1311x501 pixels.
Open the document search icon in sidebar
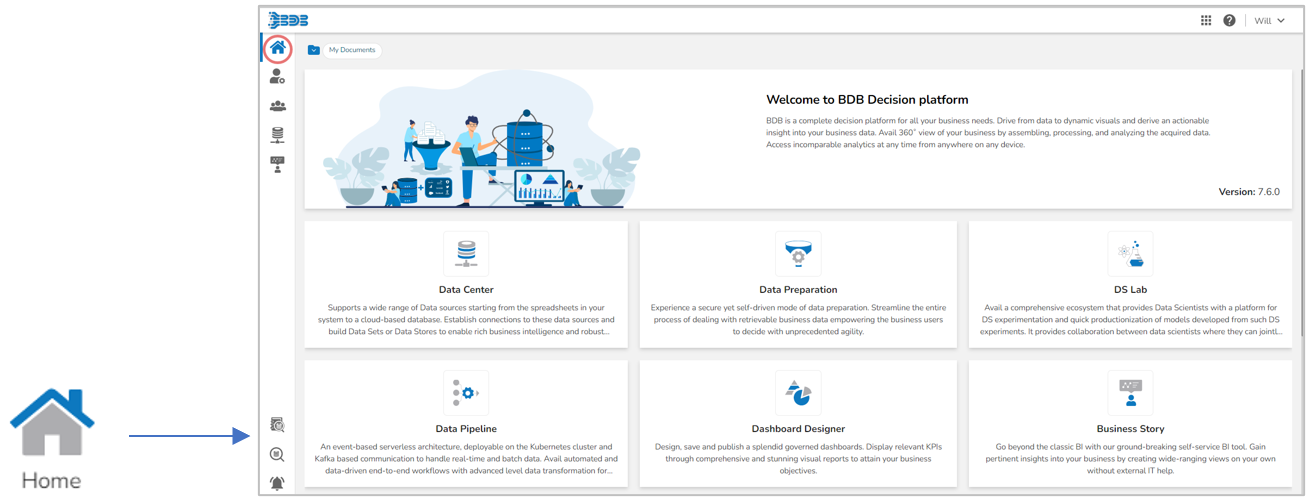pos(278,425)
